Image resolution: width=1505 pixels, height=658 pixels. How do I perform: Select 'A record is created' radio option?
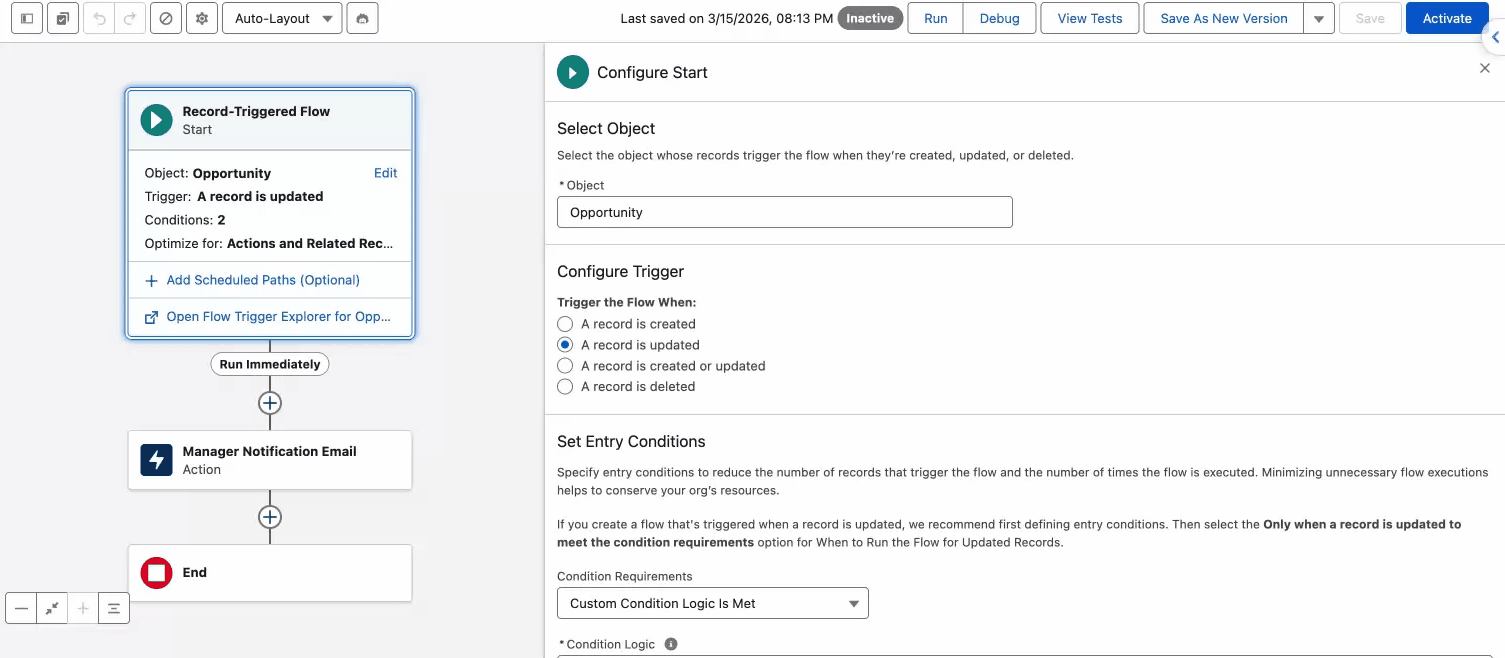coord(565,324)
